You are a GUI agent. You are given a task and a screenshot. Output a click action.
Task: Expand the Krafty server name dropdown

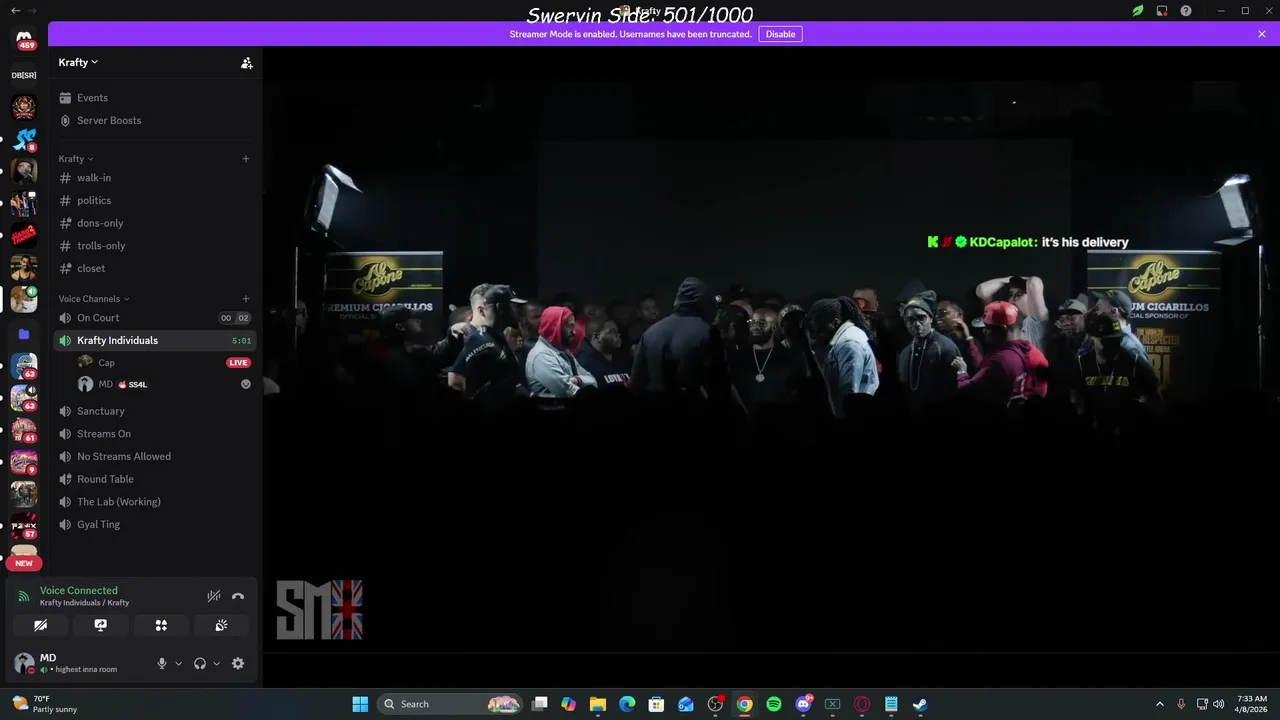(x=78, y=62)
